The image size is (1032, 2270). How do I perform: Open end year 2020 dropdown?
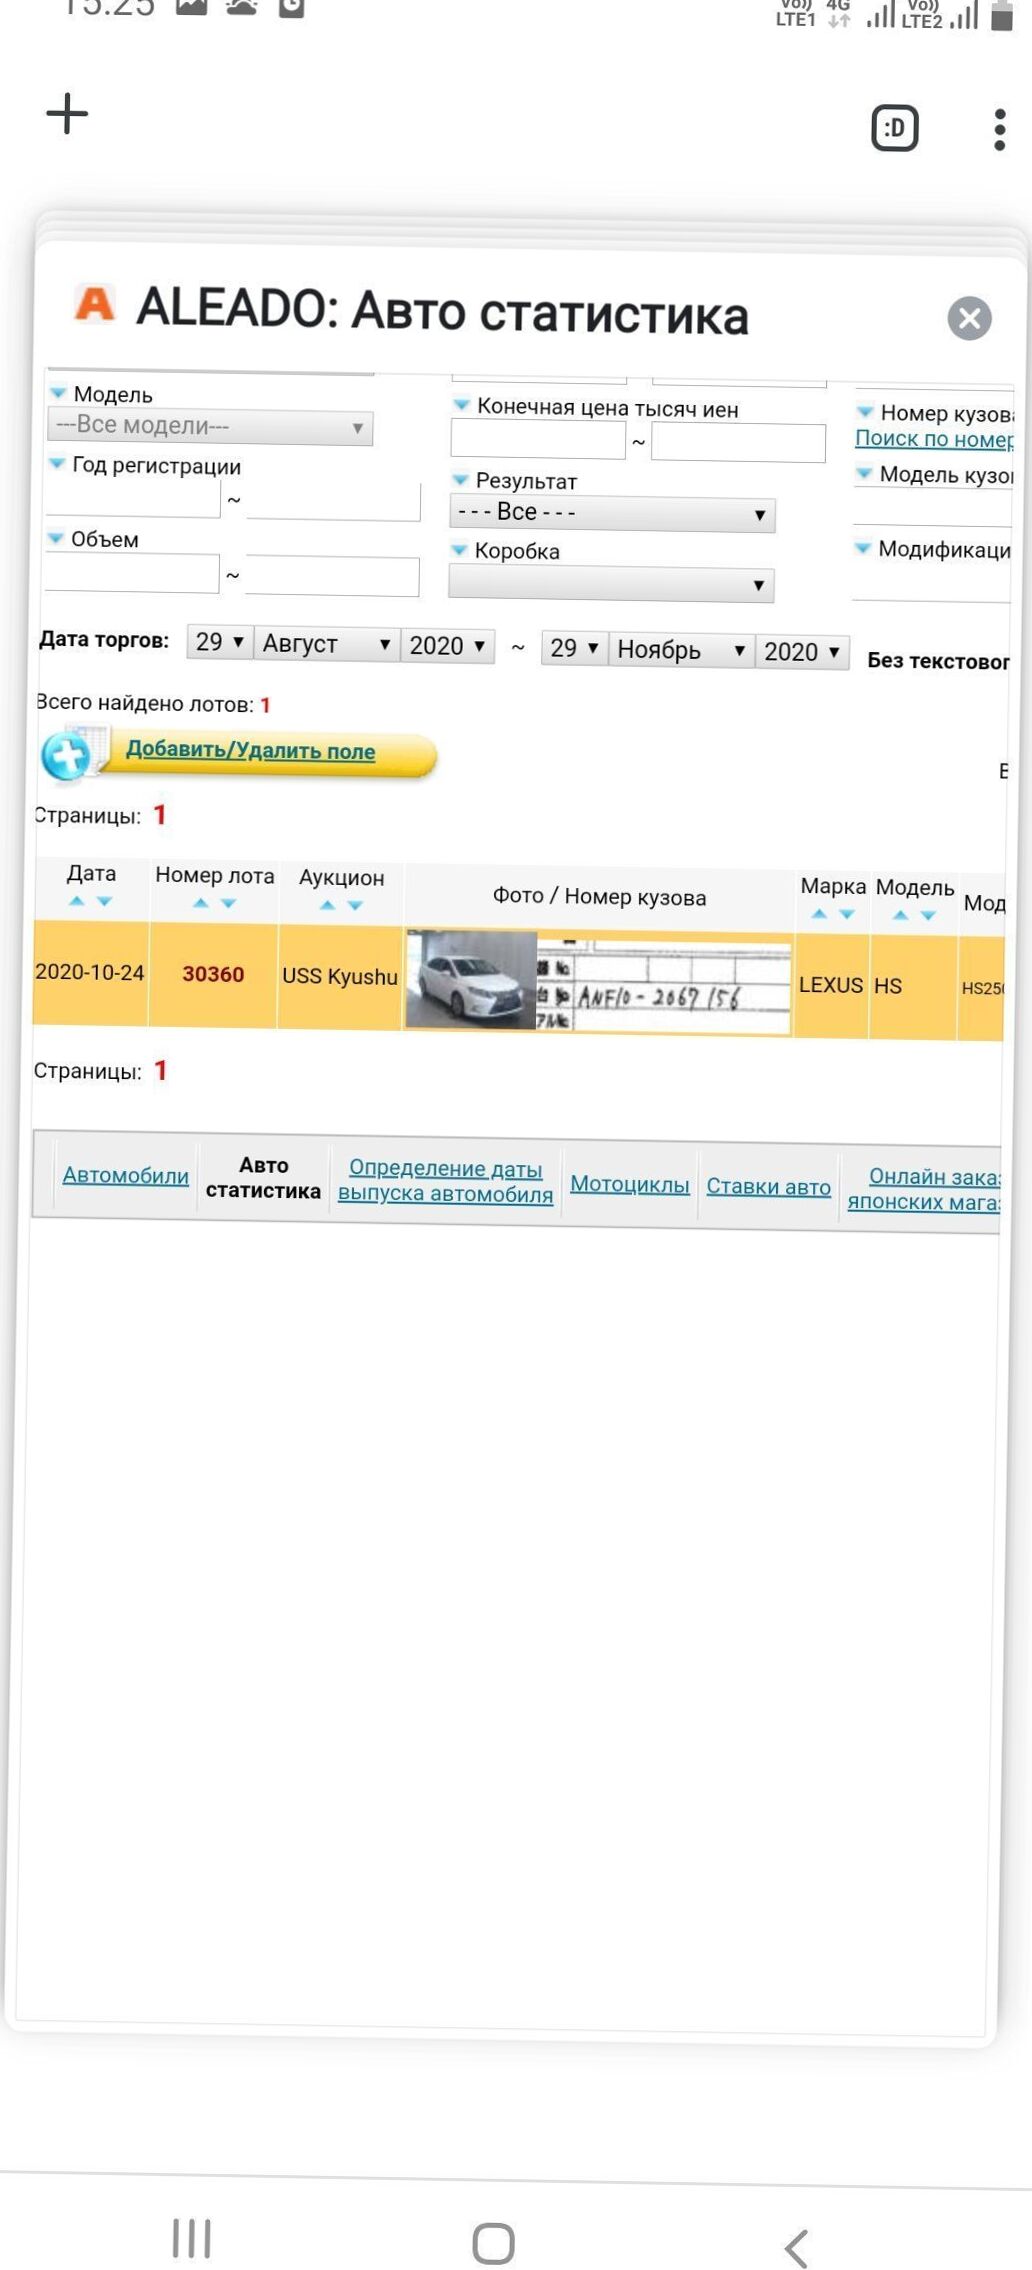802,652
